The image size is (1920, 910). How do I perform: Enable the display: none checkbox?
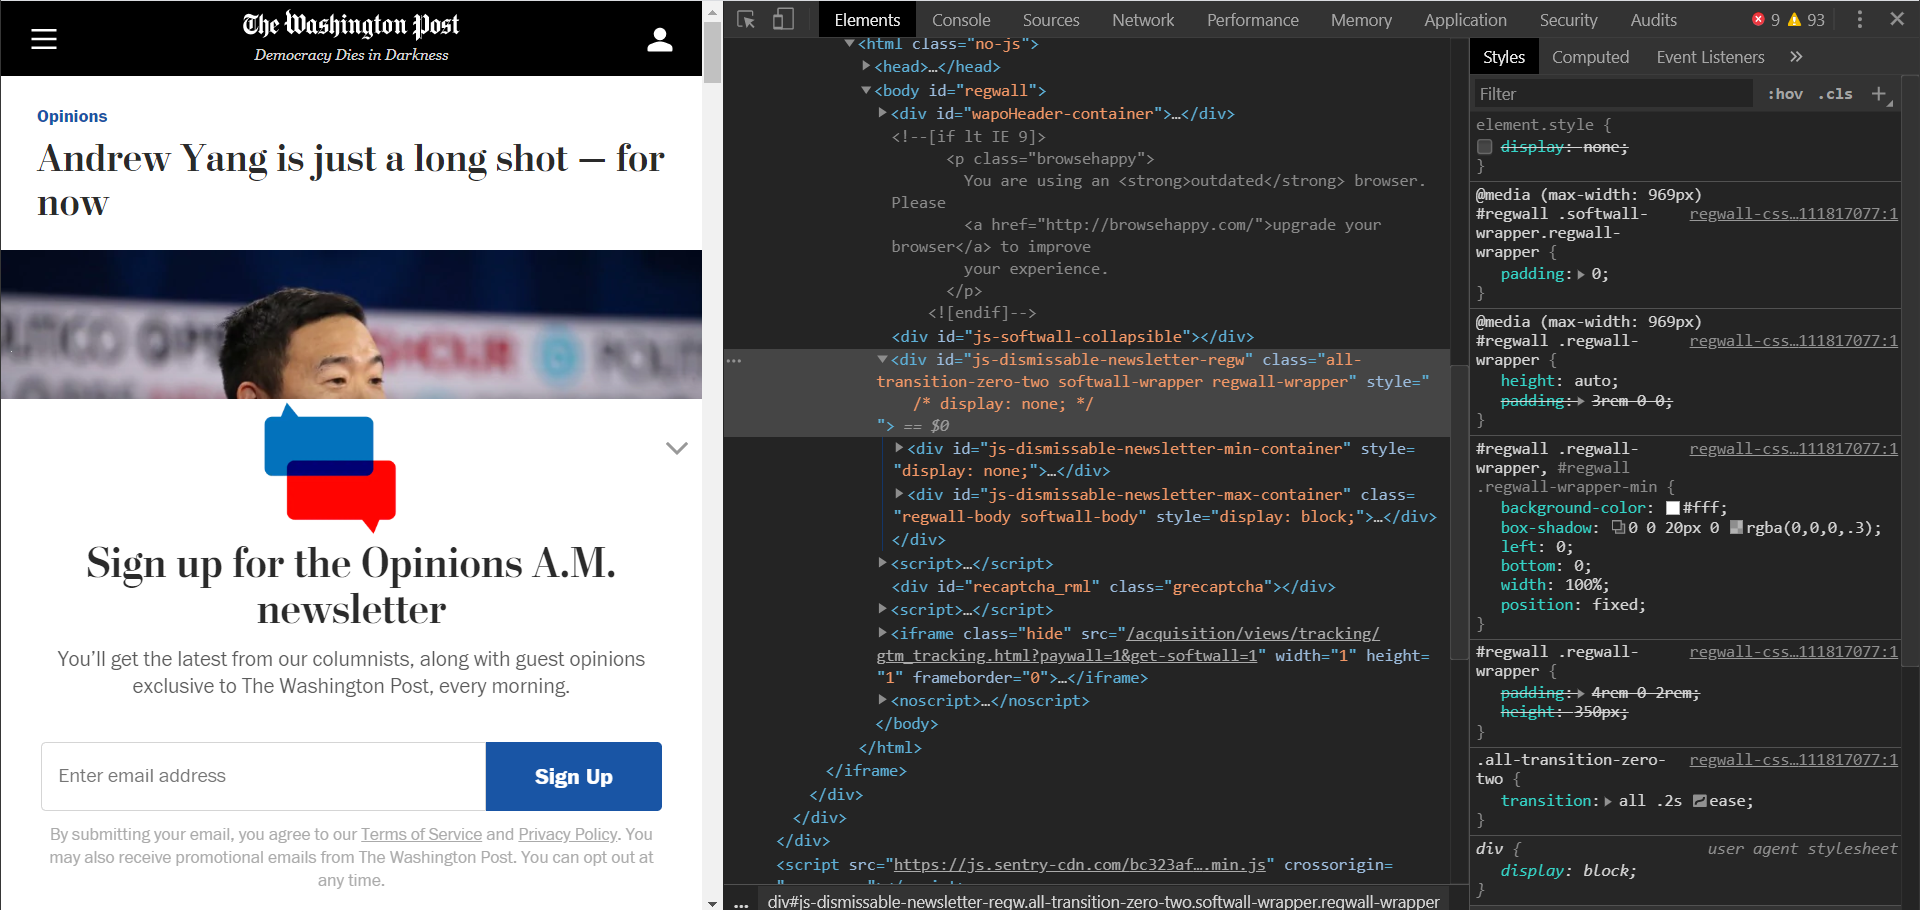(1485, 147)
